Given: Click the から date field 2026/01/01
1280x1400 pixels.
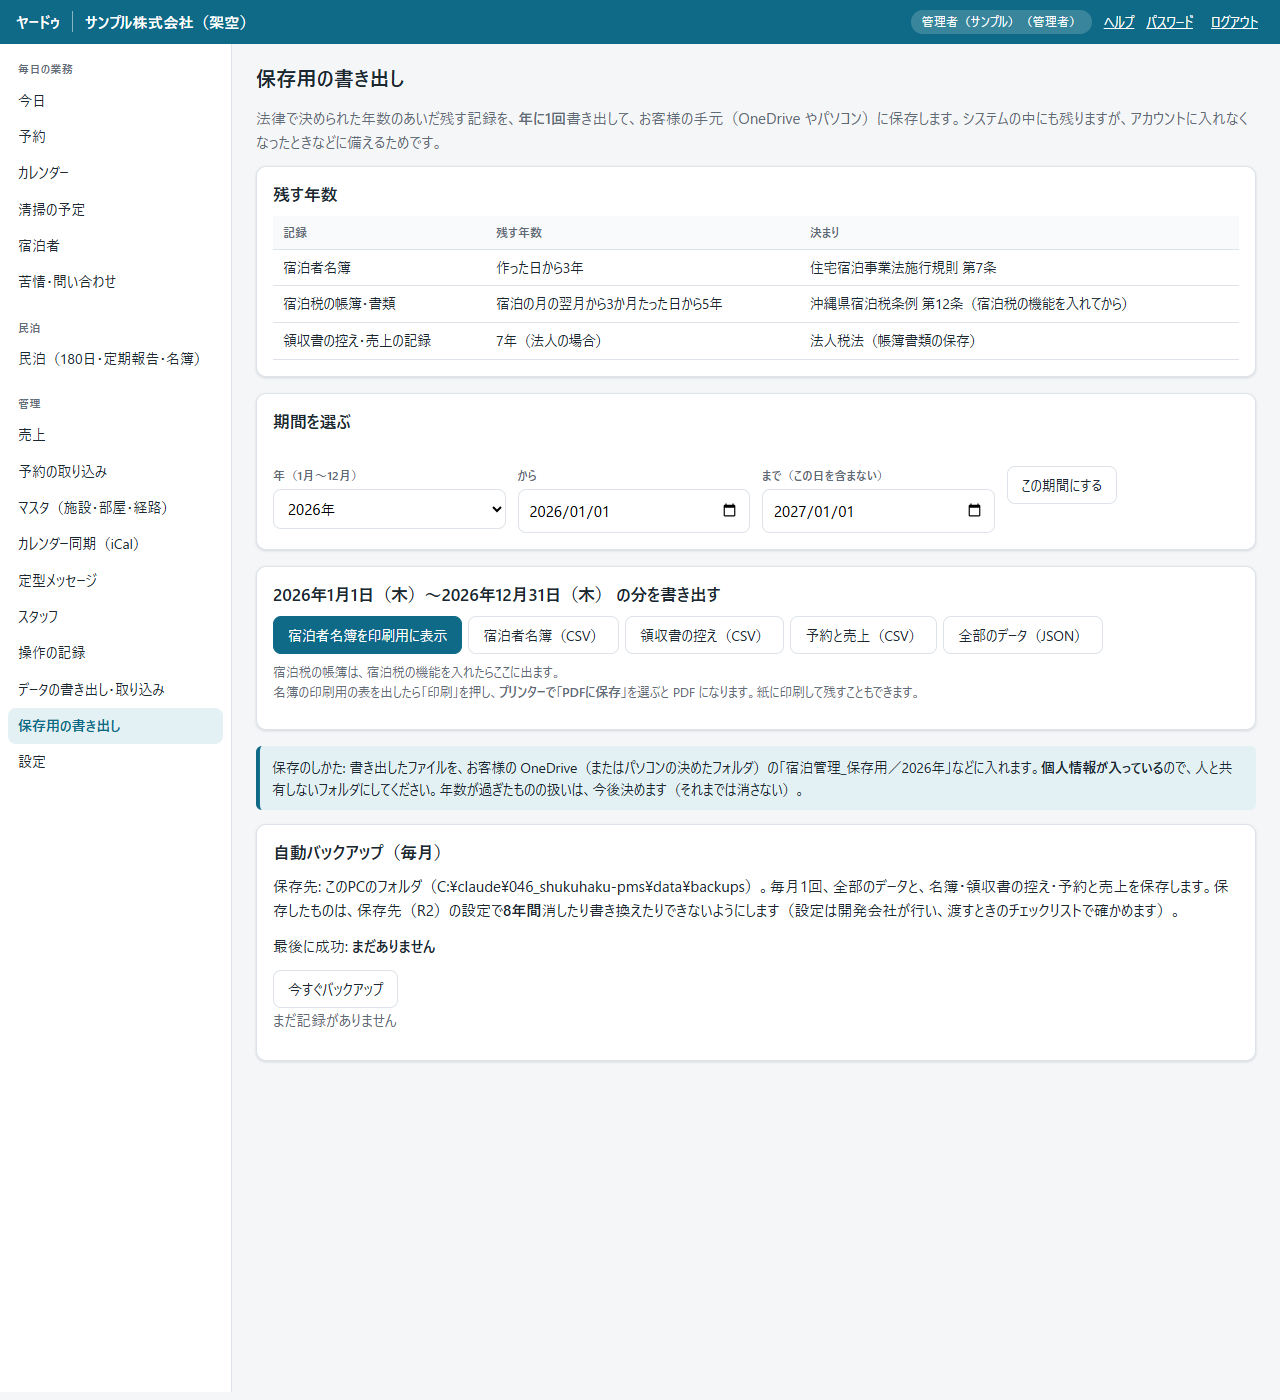Looking at the screenshot, I should pos(633,511).
